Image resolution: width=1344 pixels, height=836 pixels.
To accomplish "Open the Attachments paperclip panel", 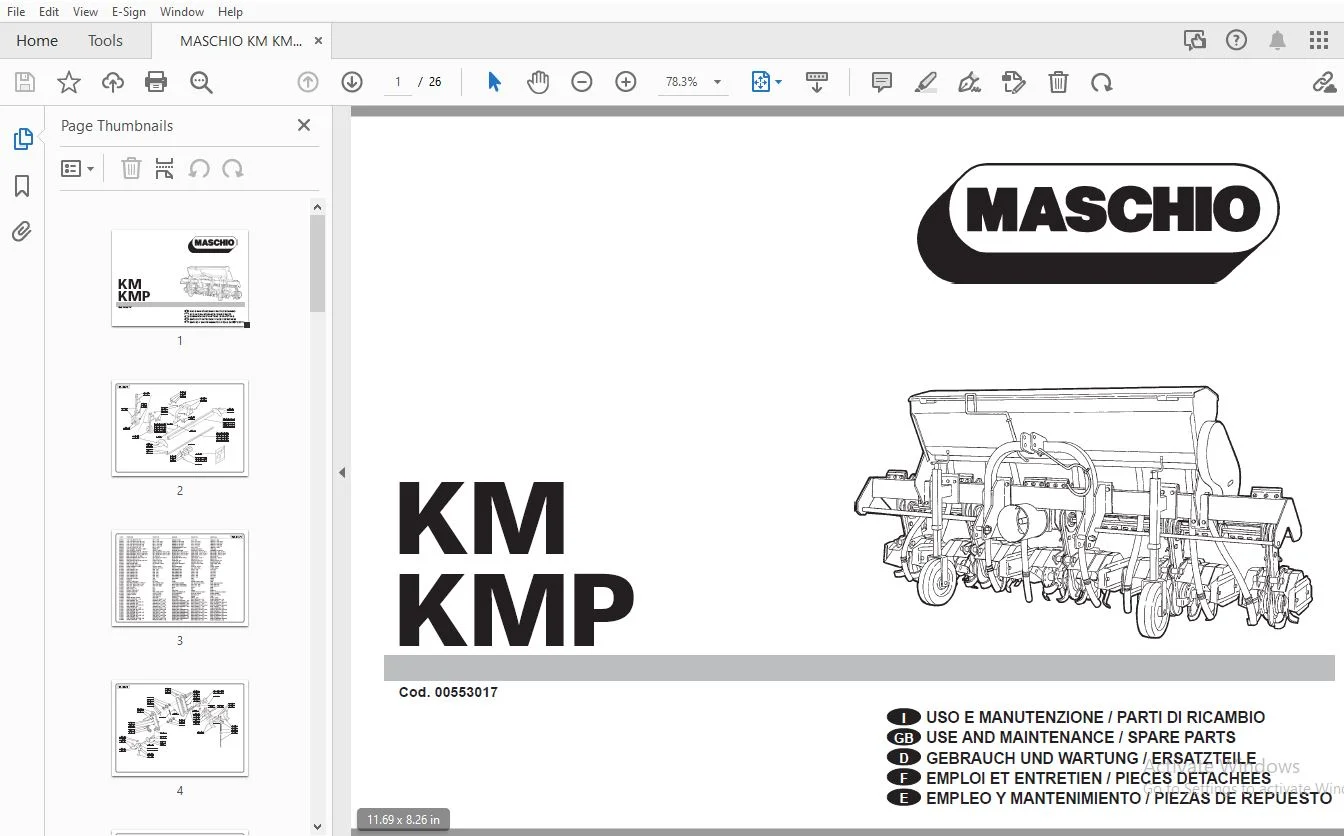I will [x=22, y=232].
